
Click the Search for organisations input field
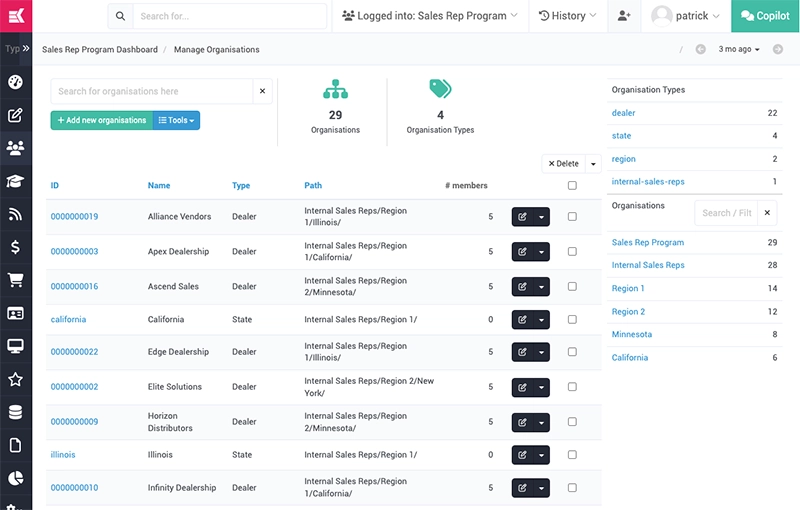pyautogui.click(x=150, y=91)
